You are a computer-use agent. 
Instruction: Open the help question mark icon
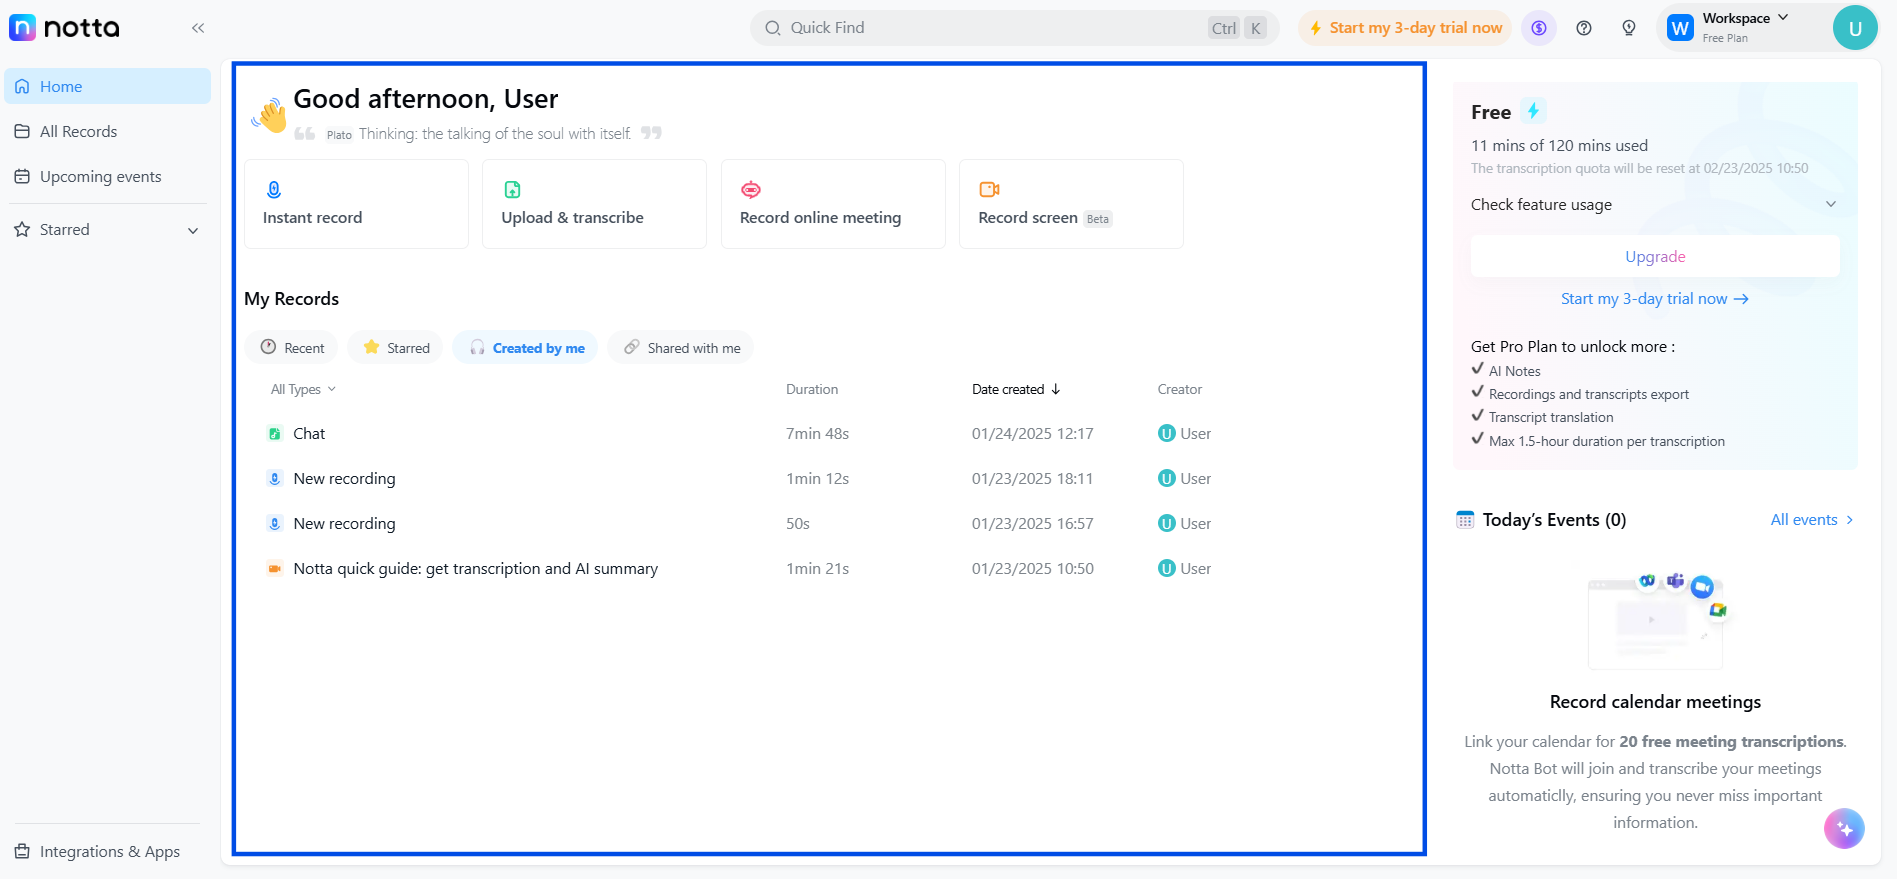1584,28
